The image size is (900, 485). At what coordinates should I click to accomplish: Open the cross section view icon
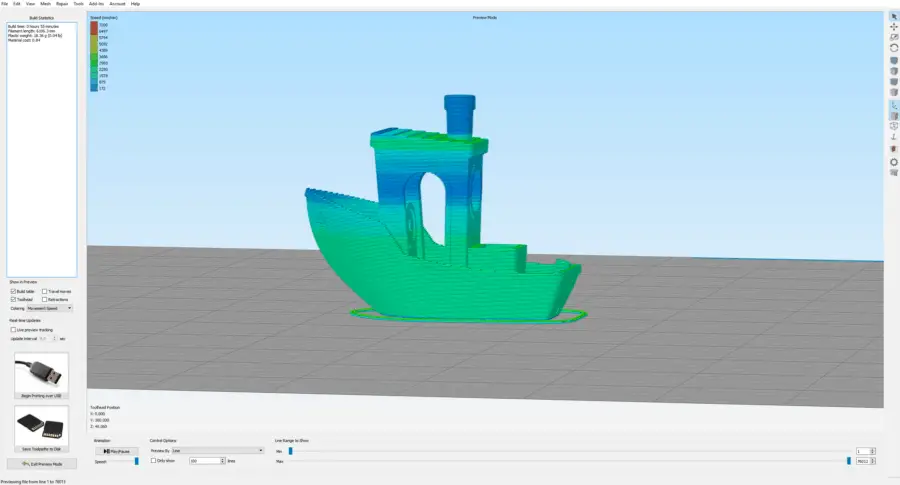click(x=894, y=149)
